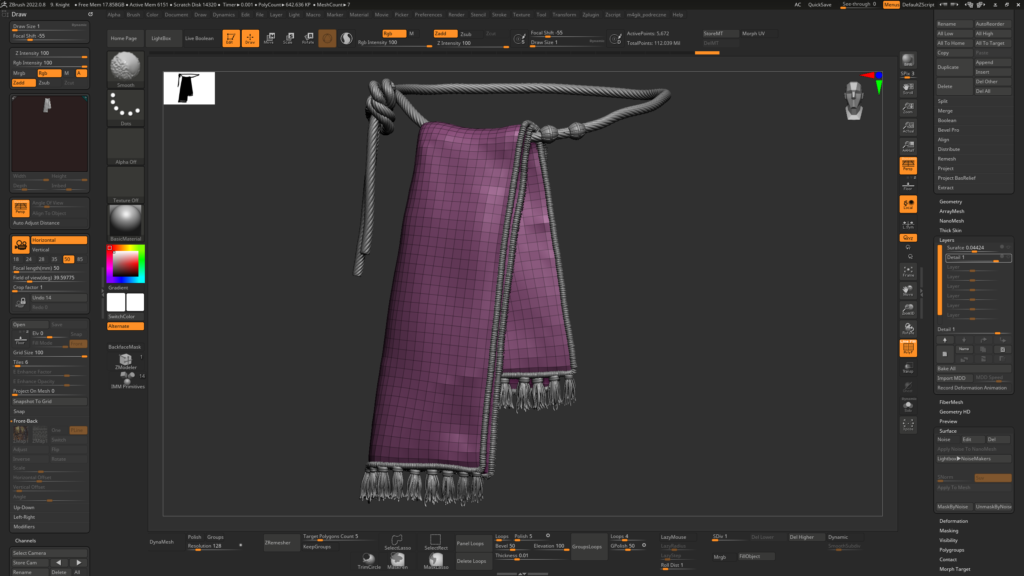Expand the Deformation section
The image size is (1024, 576).
[x=953, y=521]
